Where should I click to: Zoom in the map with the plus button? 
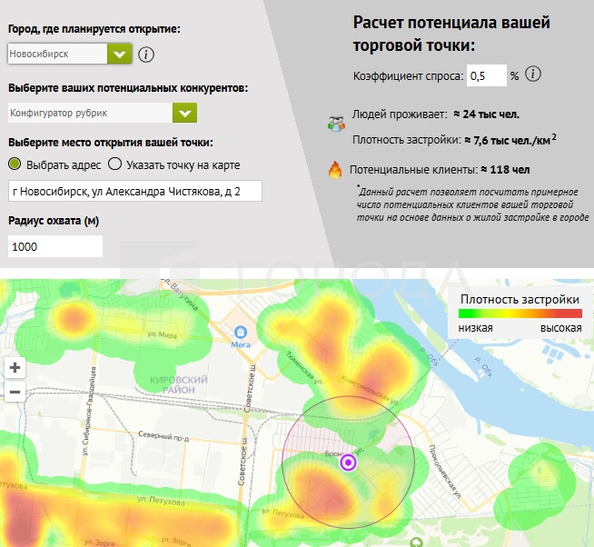tap(15, 367)
